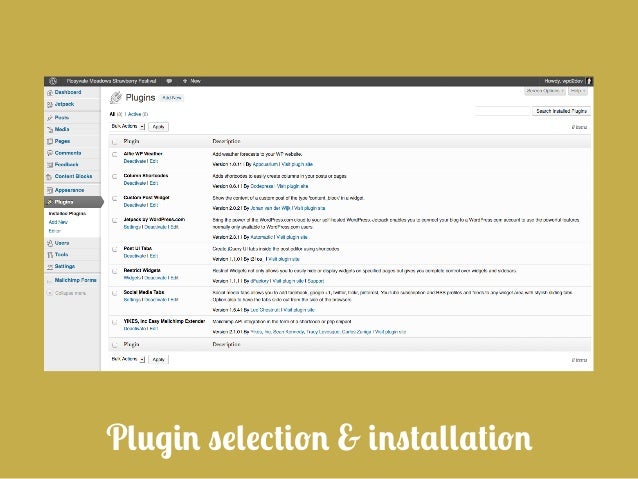This screenshot has height=479, width=638.
Task: Go to the Appearance menu
Action: click(70, 190)
